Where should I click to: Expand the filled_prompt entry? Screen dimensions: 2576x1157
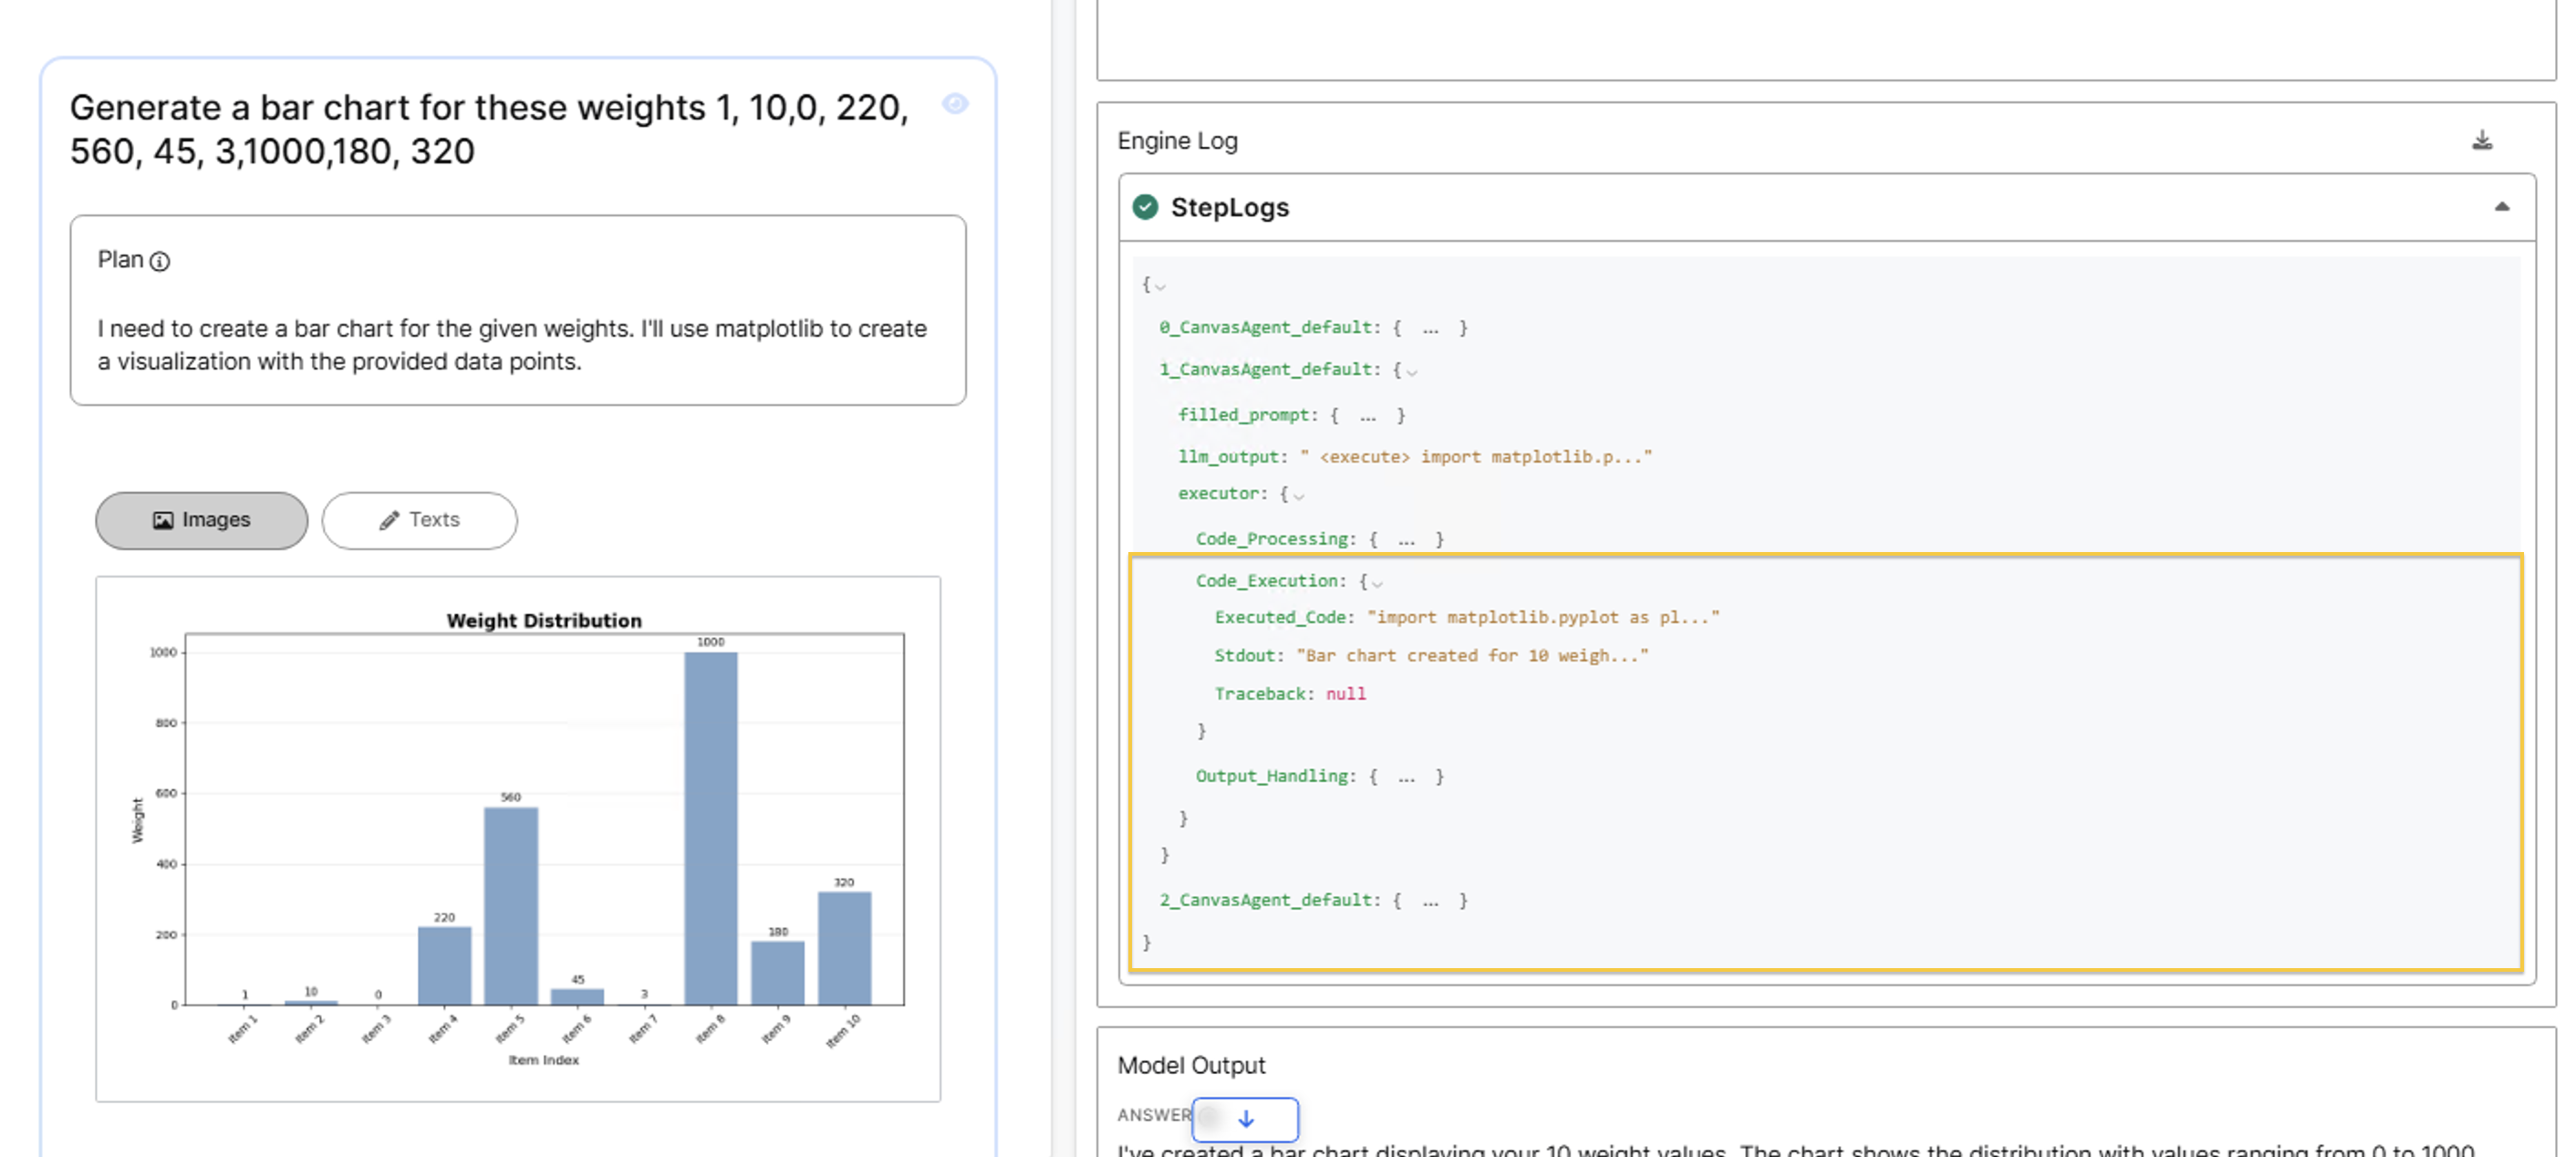1367,415
